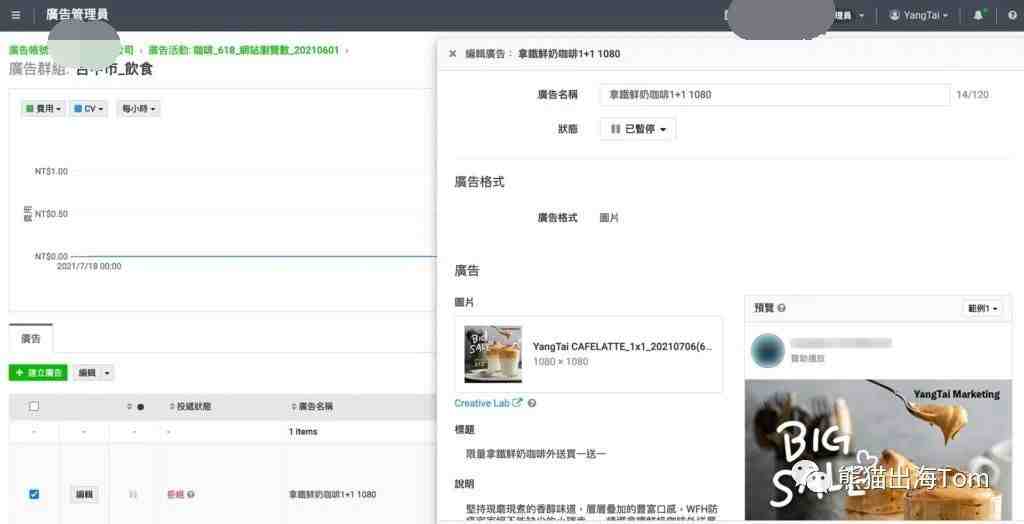Click the ad name 拿鐵鮮奶咖啡1+1 1080 in table
This screenshot has width=1024, height=524.
tap(332, 495)
